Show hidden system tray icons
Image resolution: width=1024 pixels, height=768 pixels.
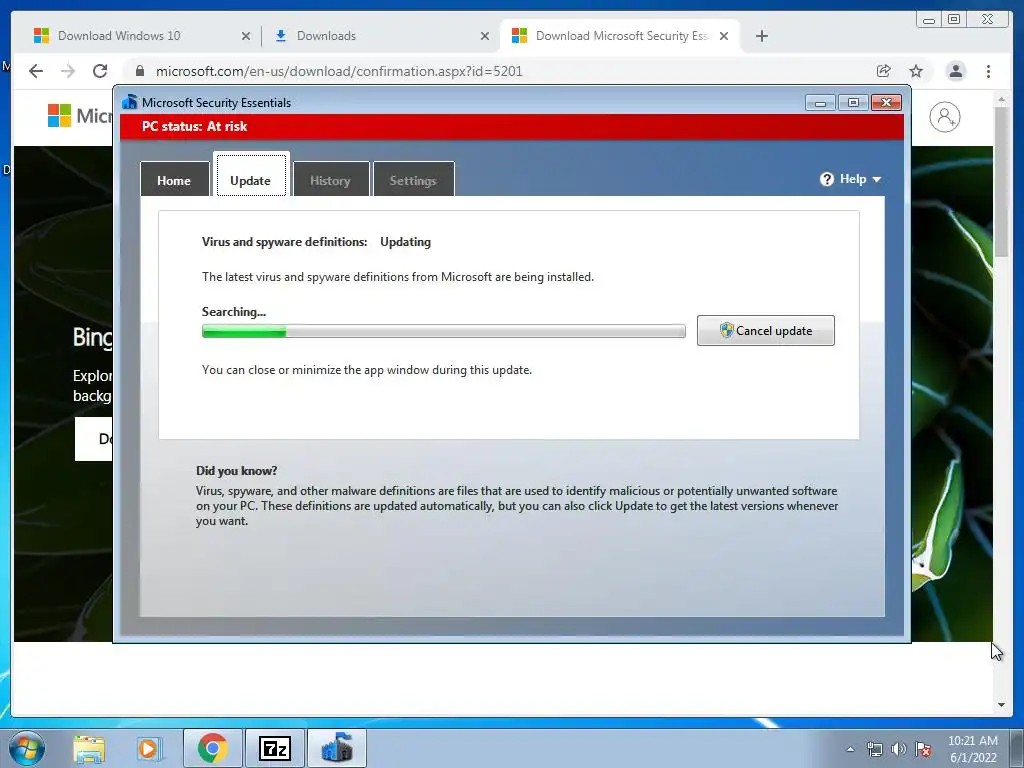(x=850, y=749)
